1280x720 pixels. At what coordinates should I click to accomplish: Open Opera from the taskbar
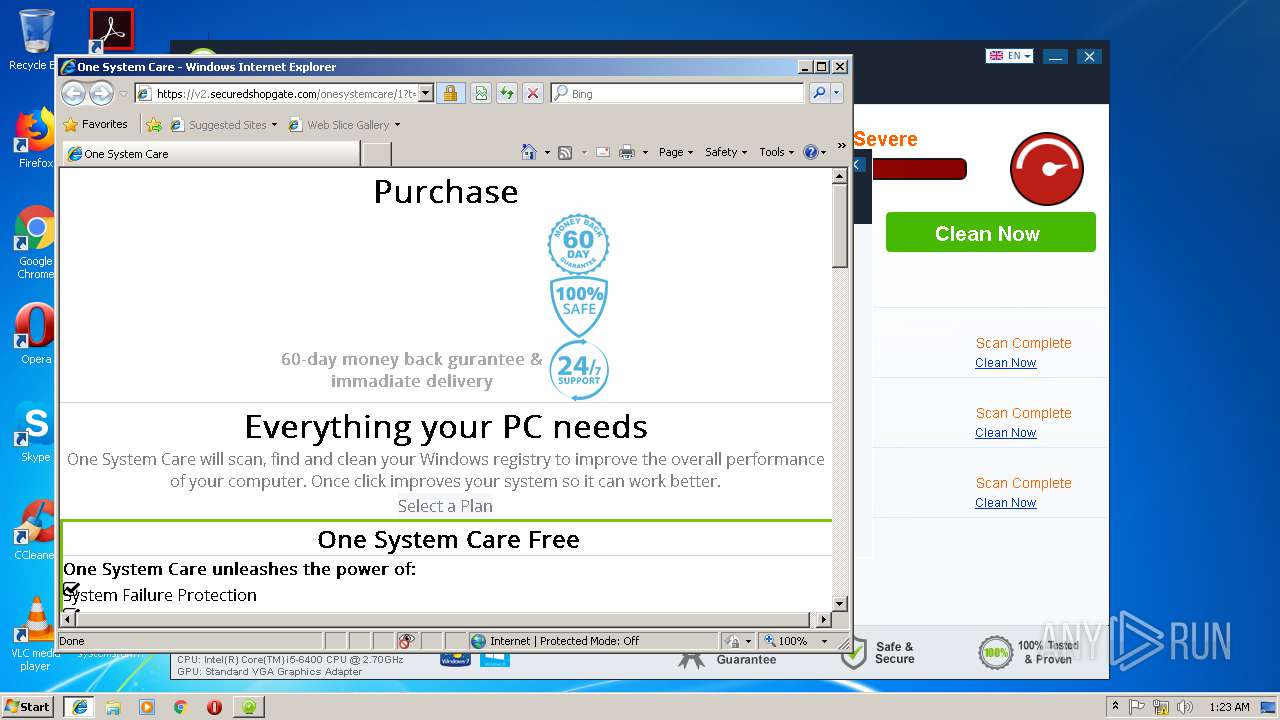pyautogui.click(x=214, y=707)
